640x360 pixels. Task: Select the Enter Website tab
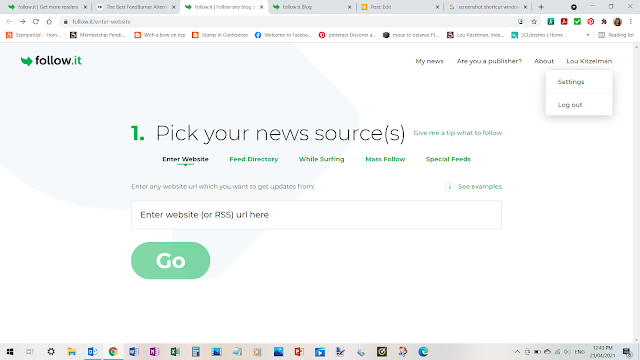point(185,159)
